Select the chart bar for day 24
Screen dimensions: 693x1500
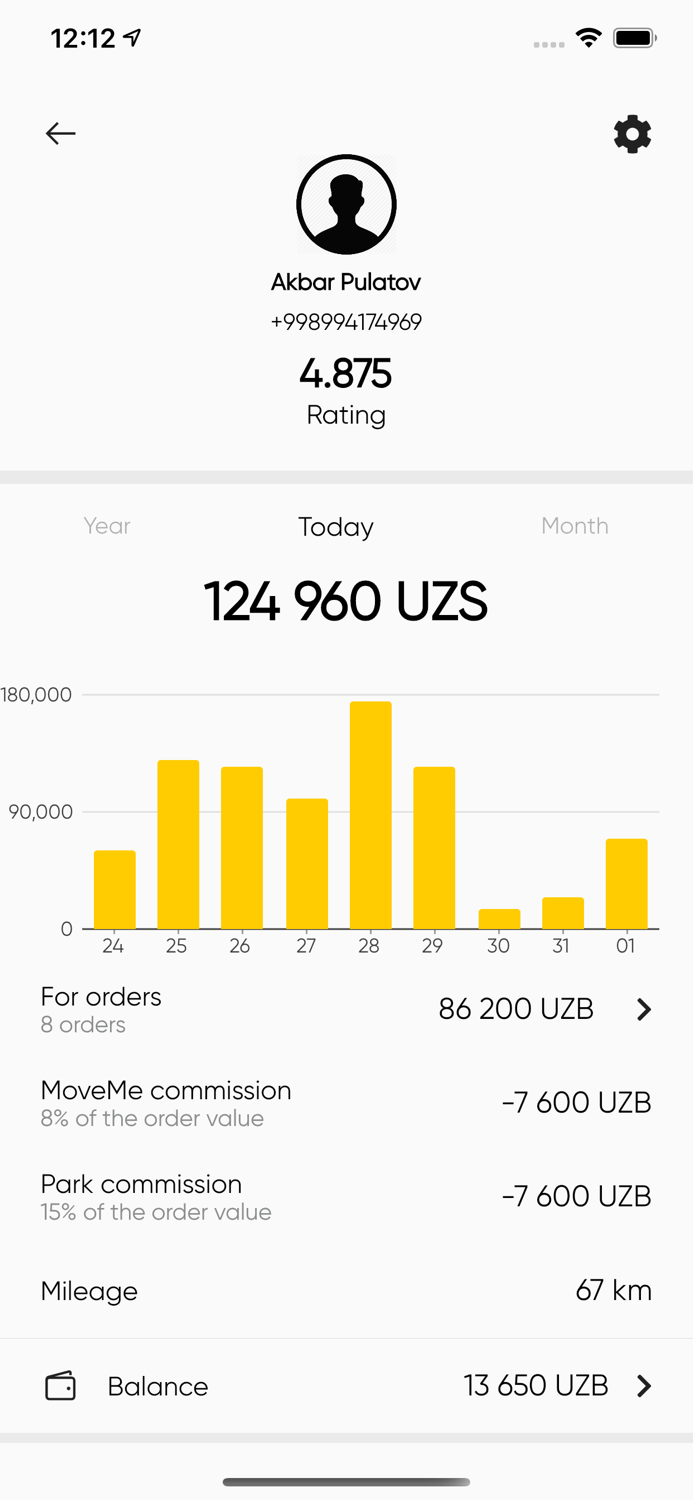(113, 890)
